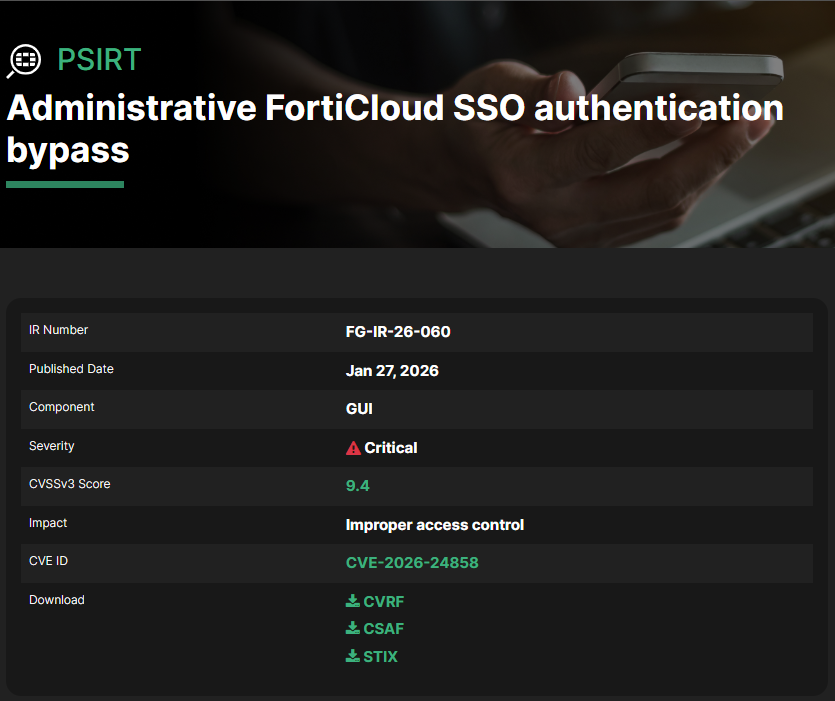Download the STIX advisory file
The height and width of the screenshot is (701, 835).
[x=381, y=657]
